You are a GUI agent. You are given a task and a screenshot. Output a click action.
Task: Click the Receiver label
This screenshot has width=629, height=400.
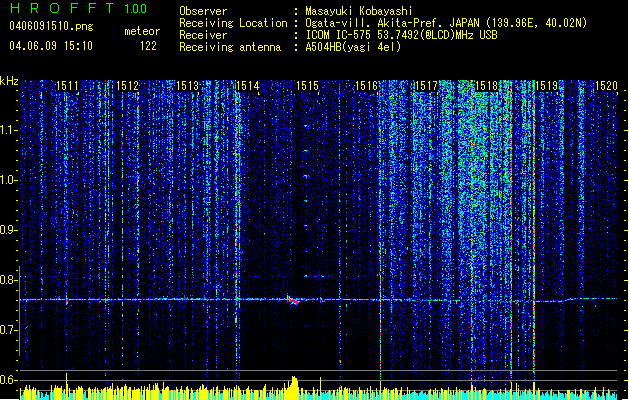(x=203, y=35)
